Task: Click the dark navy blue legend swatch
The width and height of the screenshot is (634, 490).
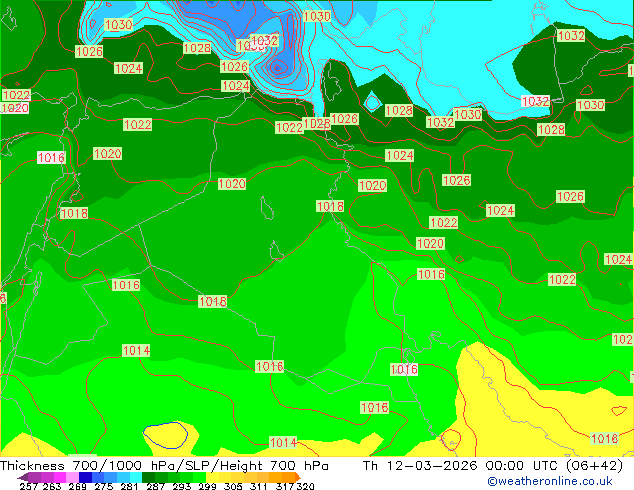Action: tap(85, 477)
